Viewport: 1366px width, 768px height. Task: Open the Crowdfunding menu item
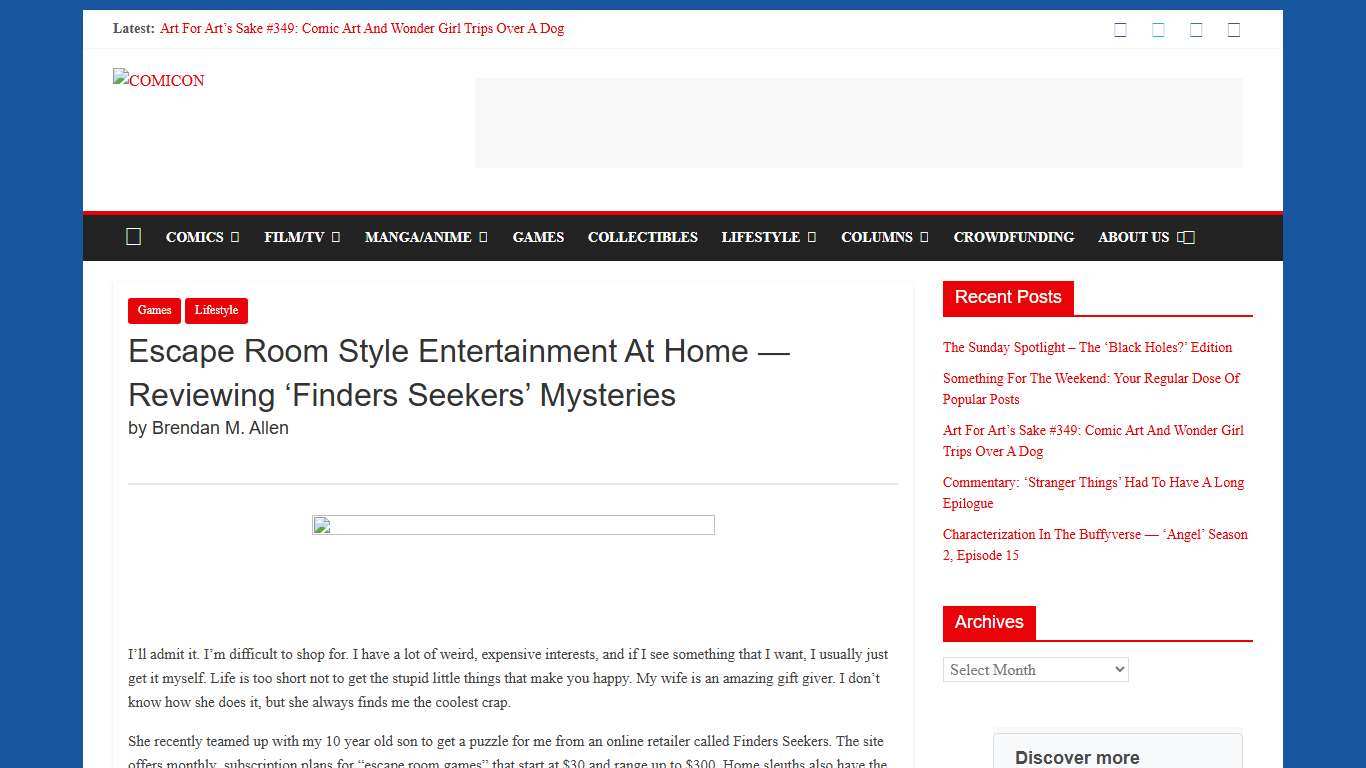pos(1013,237)
